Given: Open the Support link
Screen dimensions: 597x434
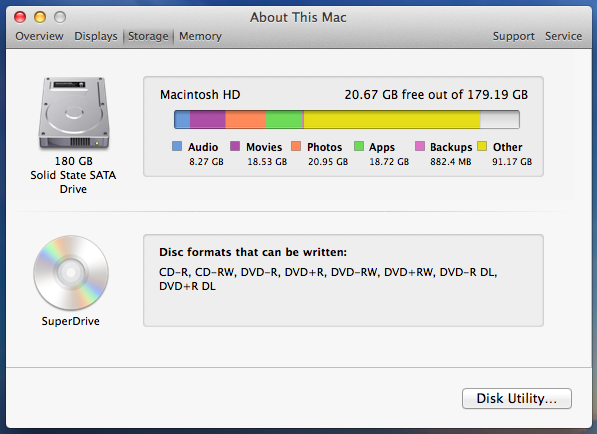Looking at the screenshot, I should pyautogui.click(x=514, y=36).
